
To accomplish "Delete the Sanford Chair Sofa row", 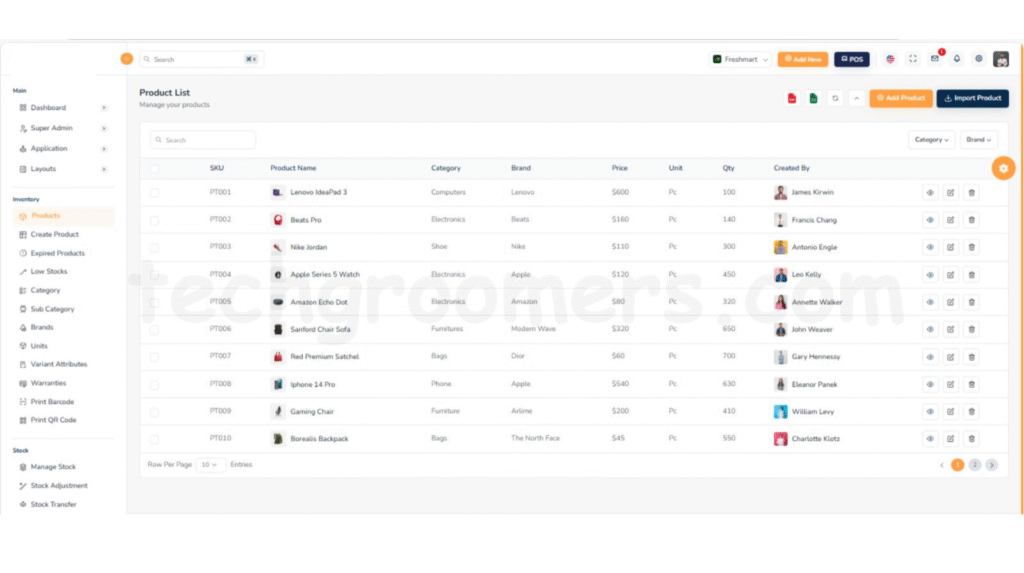I will [x=971, y=330].
